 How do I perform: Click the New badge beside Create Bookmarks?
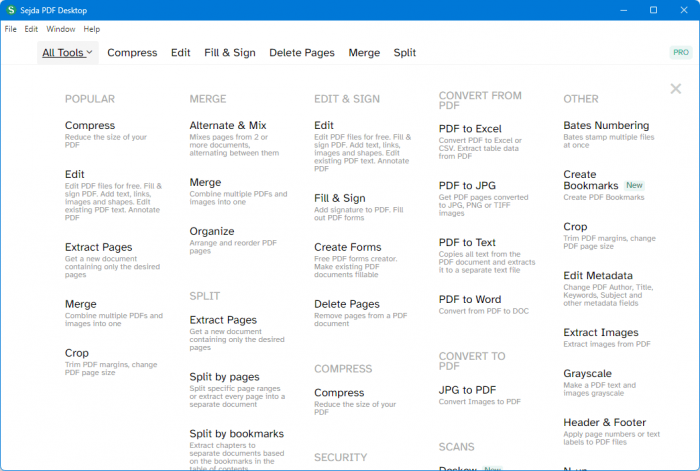(634, 185)
